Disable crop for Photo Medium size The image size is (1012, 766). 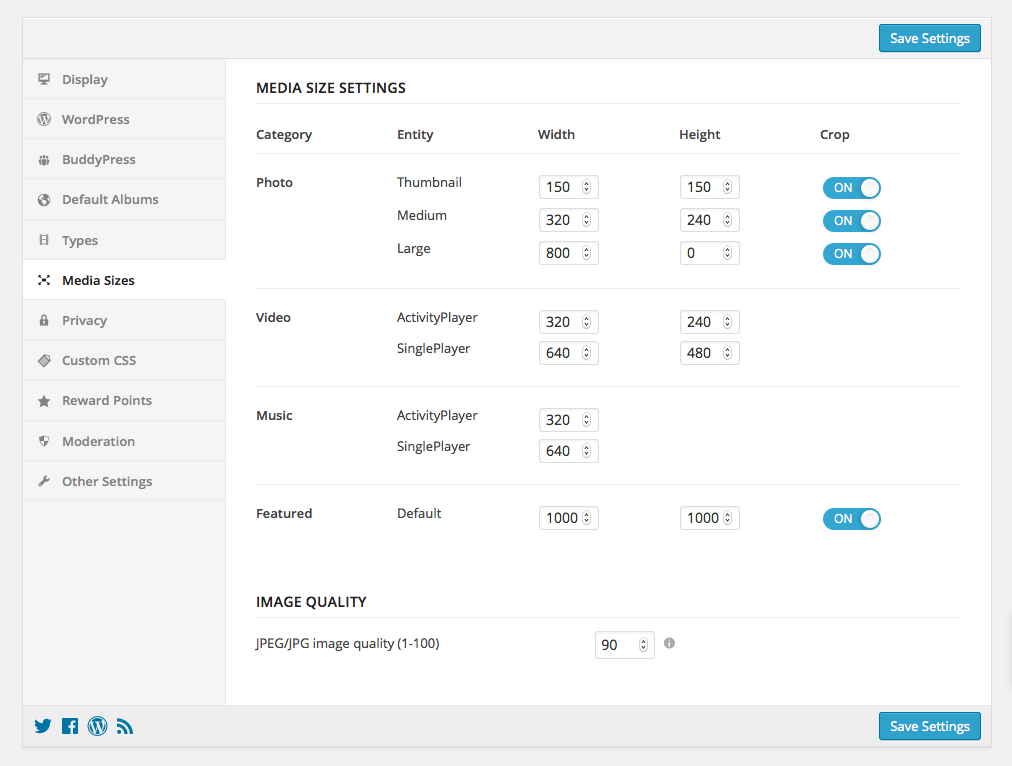851,221
